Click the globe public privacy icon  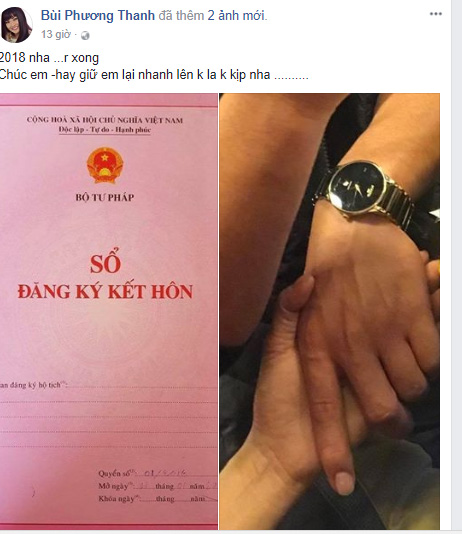[85, 35]
